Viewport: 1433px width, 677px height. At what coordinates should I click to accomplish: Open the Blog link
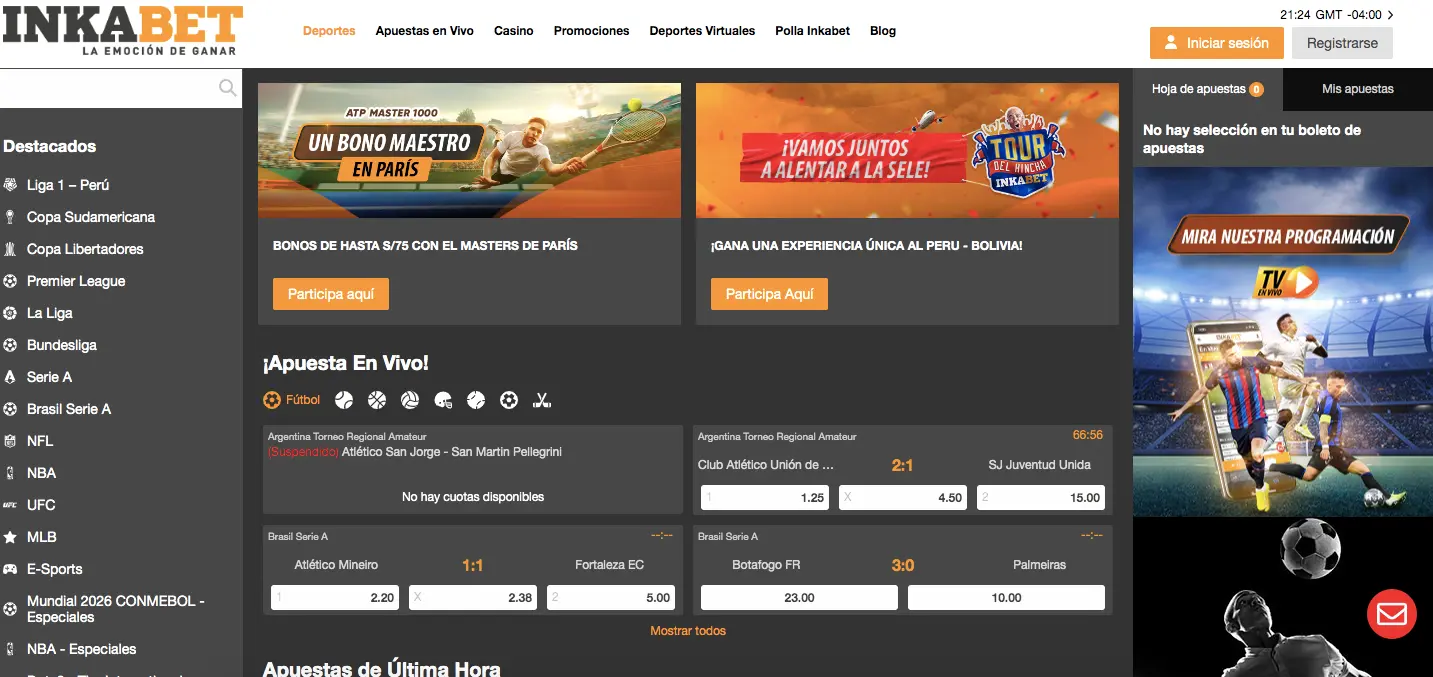point(883,31)
